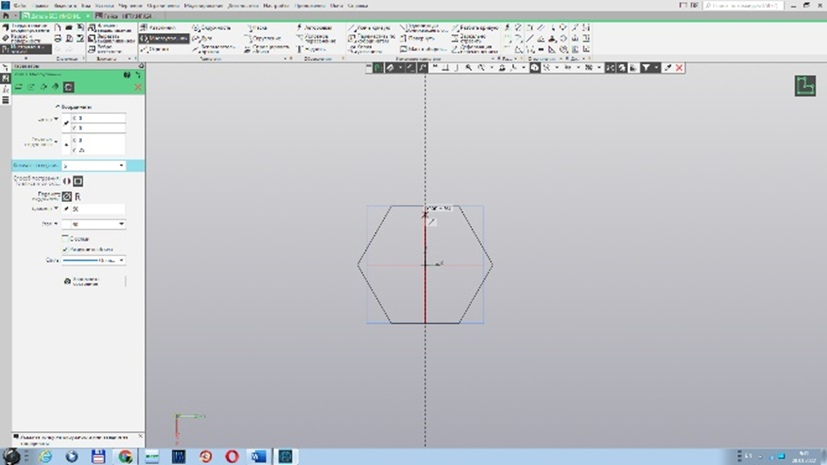Click the orange X to cancel polygon command
Viewport: 827px width, 465px height.
138,87
